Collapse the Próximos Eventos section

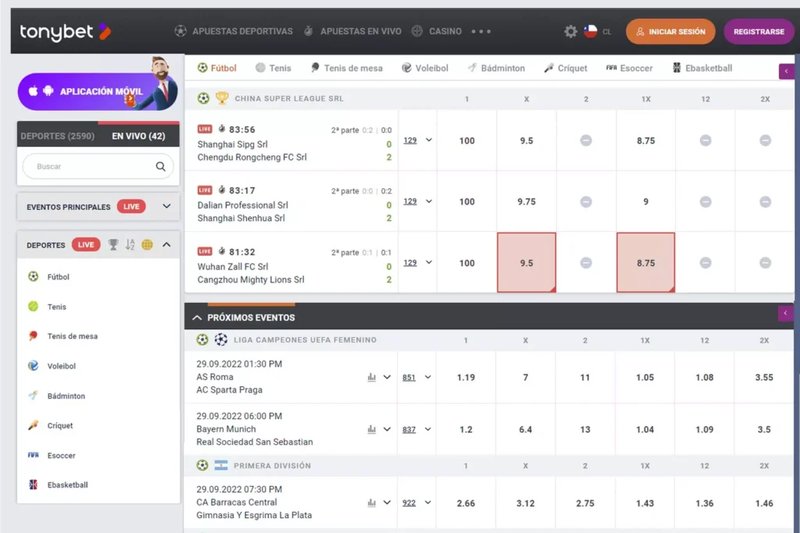click(x=197, y=318)
